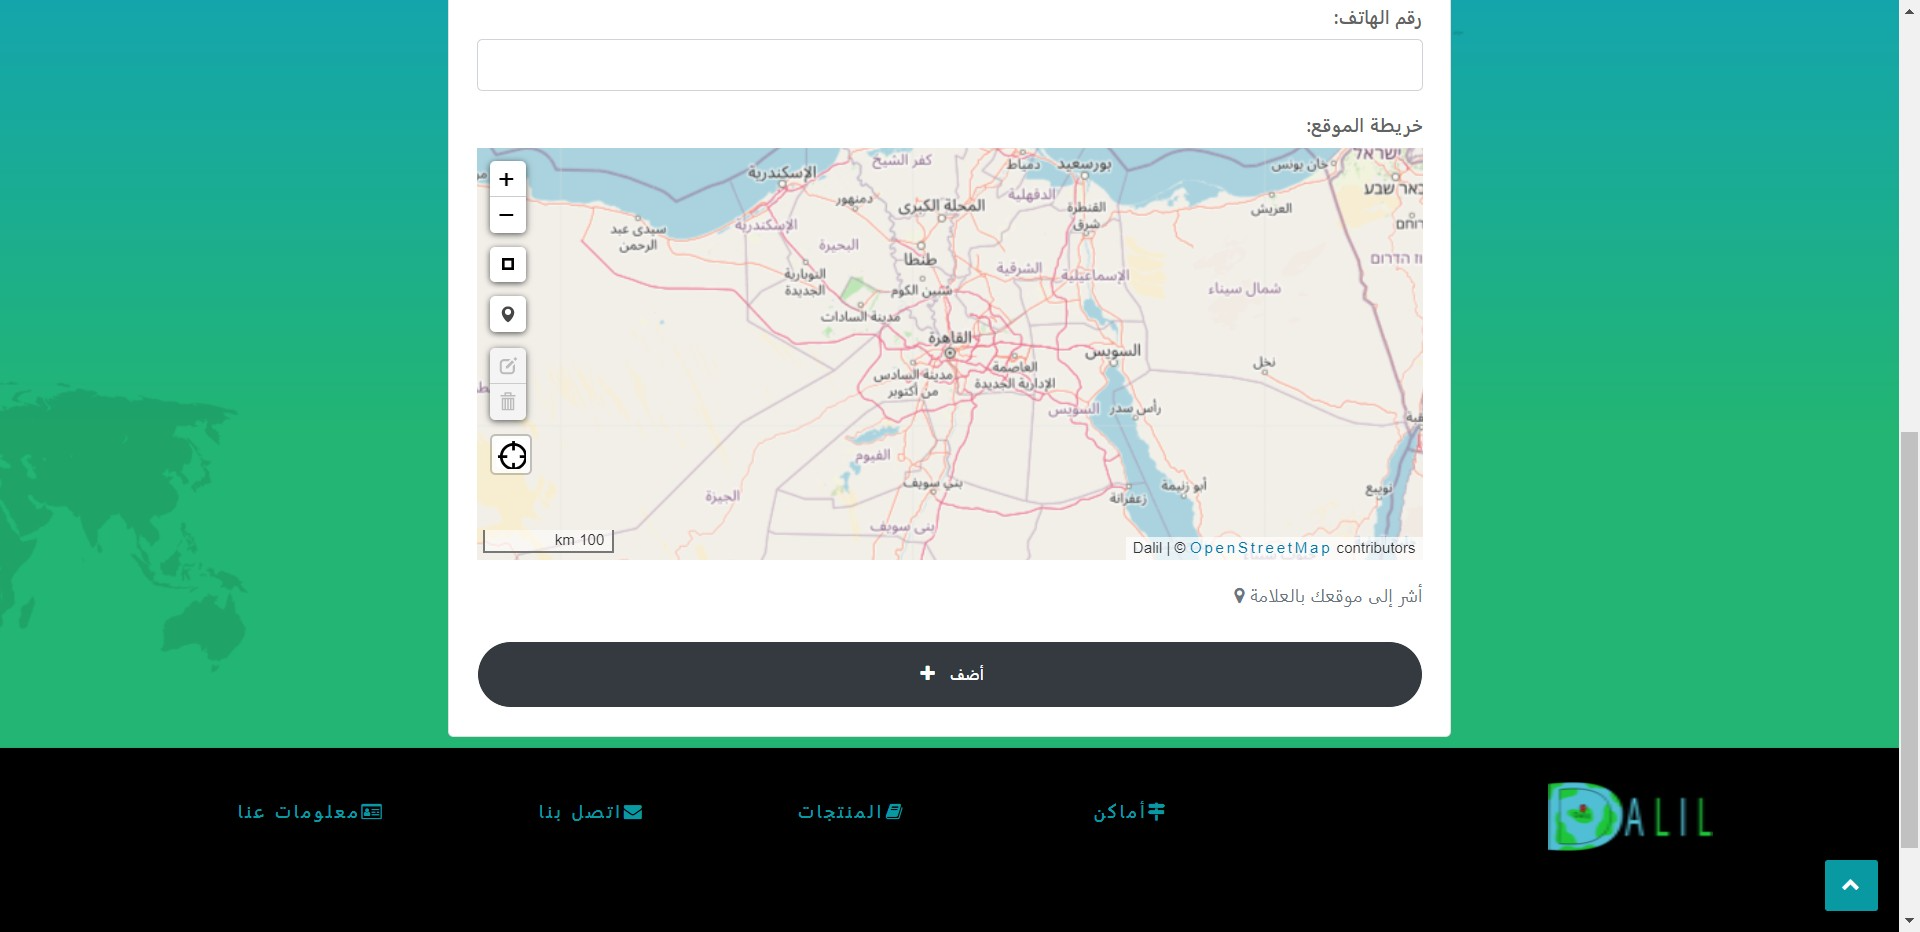Click the اتصل بنا footer link
The width and height of the screenshot is (1920, 932).
[x=589, y=812]
